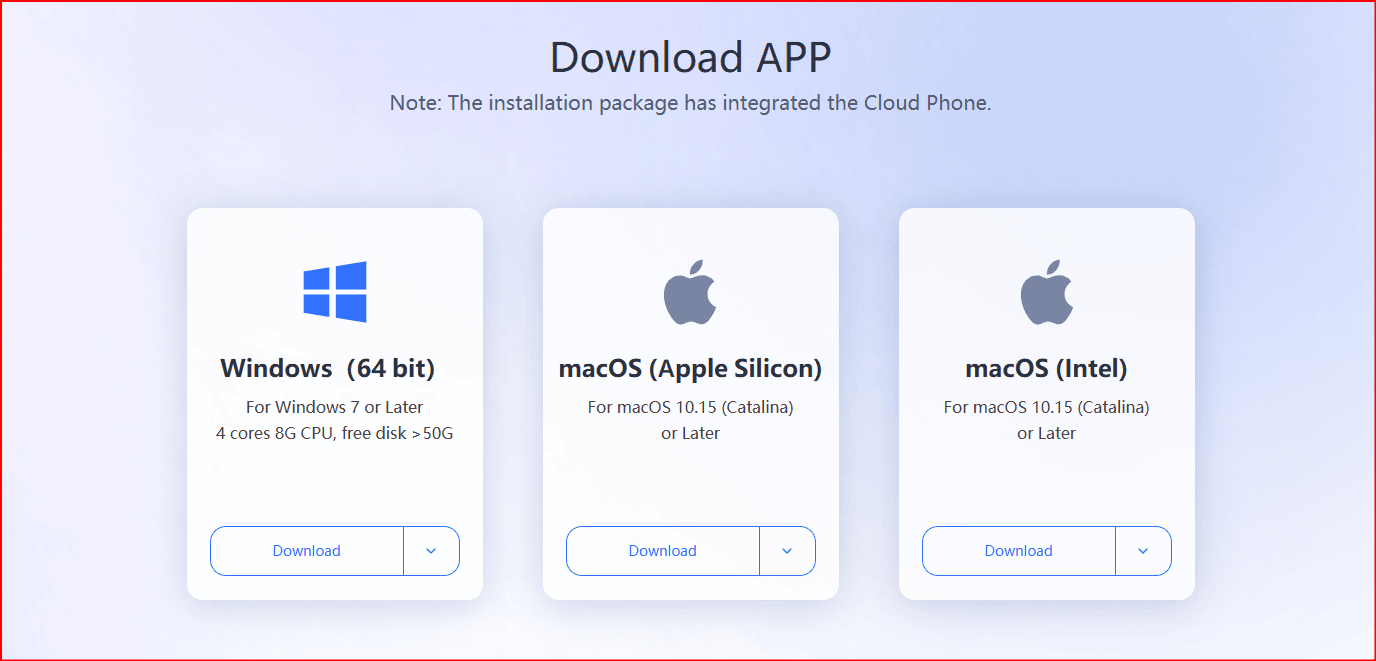The image size is (1376, 661).
Task: Click the Apple logo on the macOS Intel card
Action: 1046,292
